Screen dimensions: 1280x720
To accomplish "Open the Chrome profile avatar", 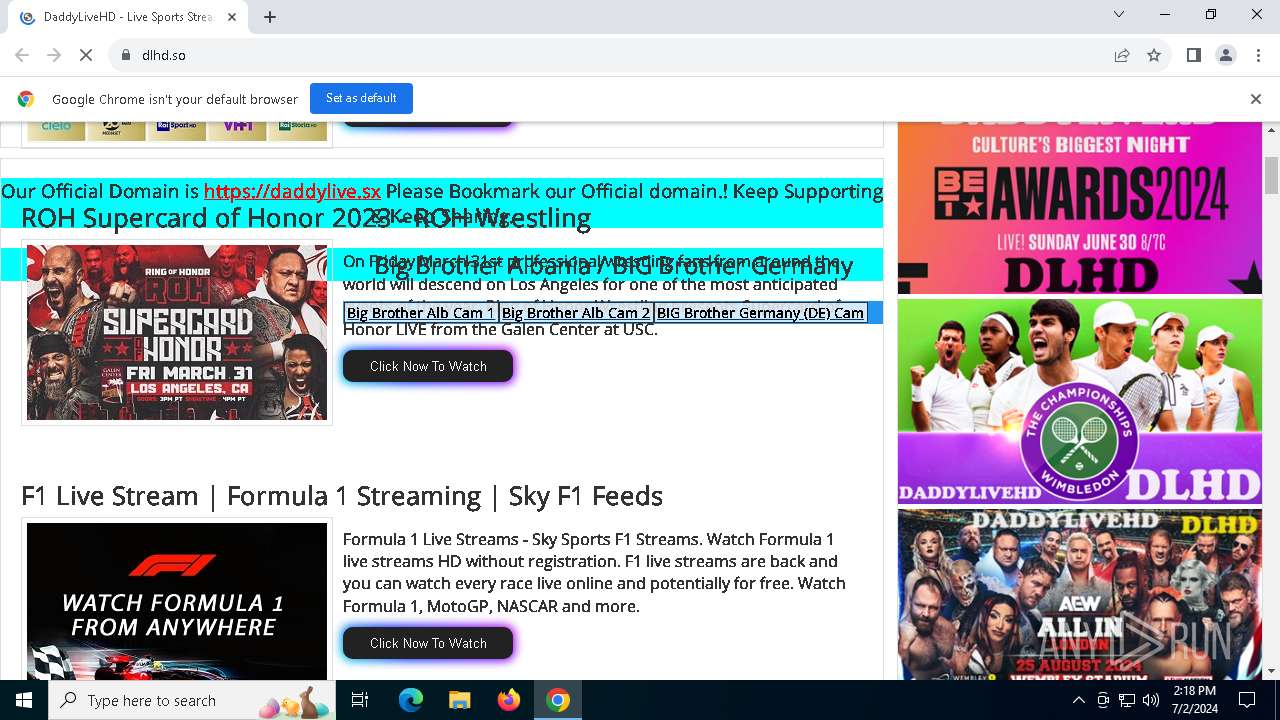I will tap(1225, 55).
